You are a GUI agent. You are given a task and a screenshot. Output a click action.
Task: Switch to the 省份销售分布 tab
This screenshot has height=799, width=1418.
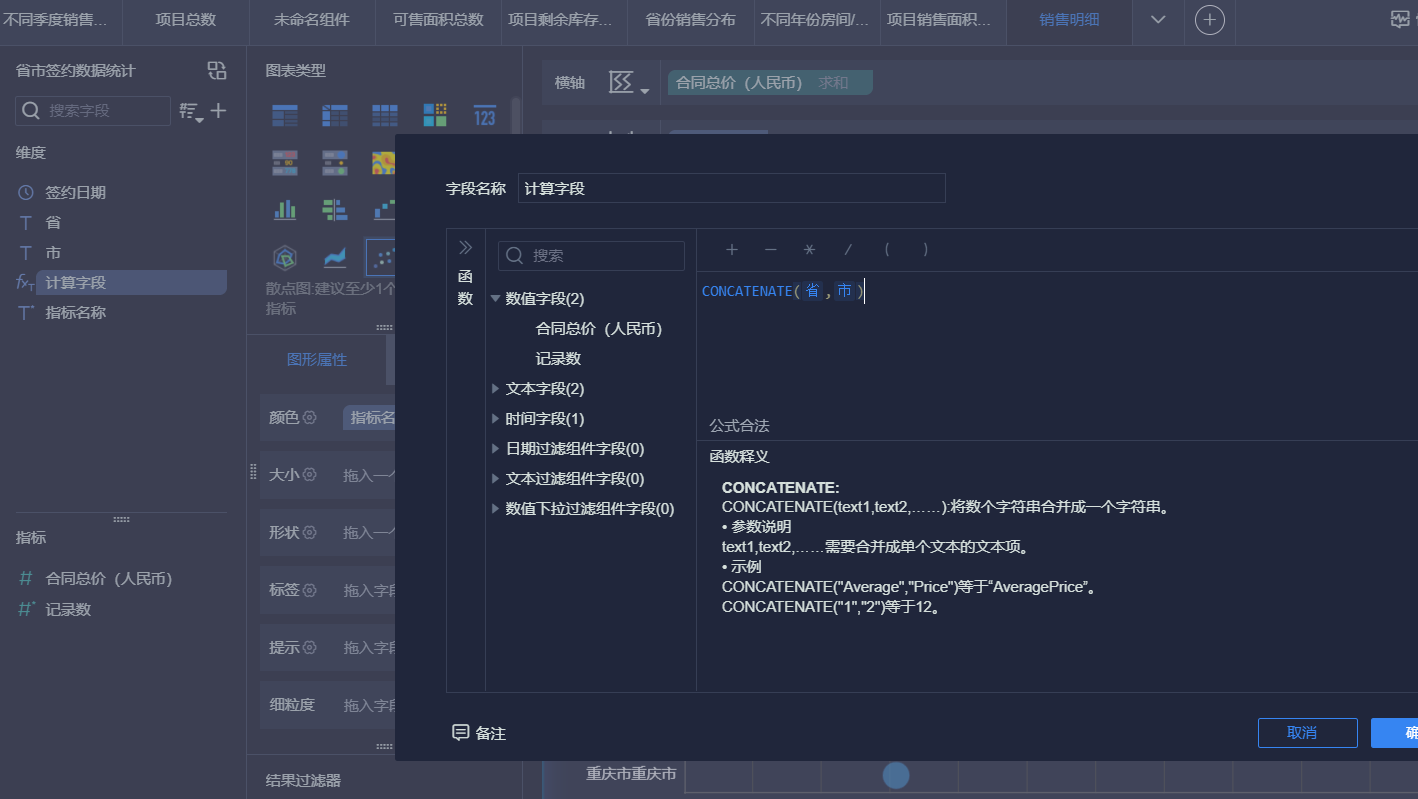(691, 20)
